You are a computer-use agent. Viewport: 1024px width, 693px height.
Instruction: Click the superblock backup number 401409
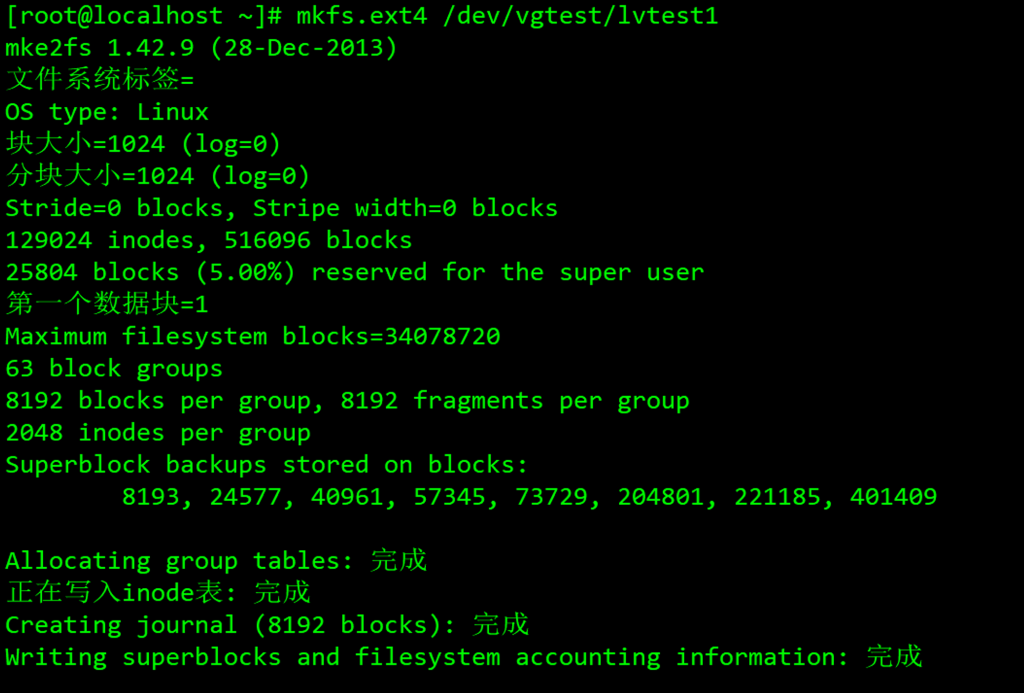click(893, 497)
